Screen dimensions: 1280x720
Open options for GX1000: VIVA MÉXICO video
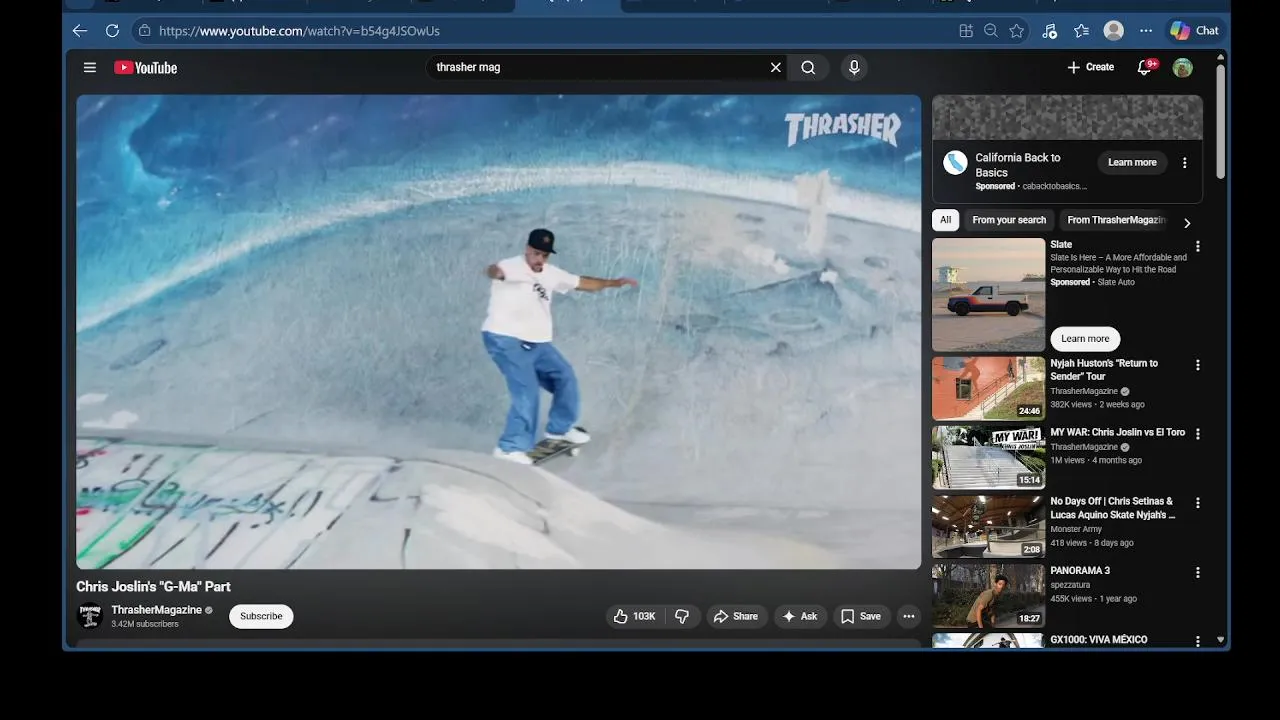(x=1197, y=641)
